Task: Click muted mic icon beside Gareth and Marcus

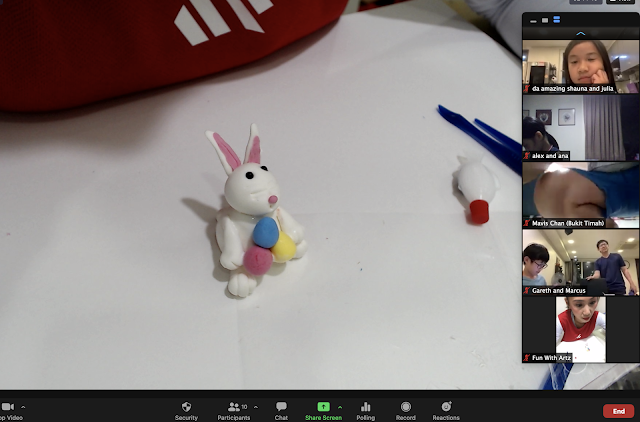Action: 527,291
